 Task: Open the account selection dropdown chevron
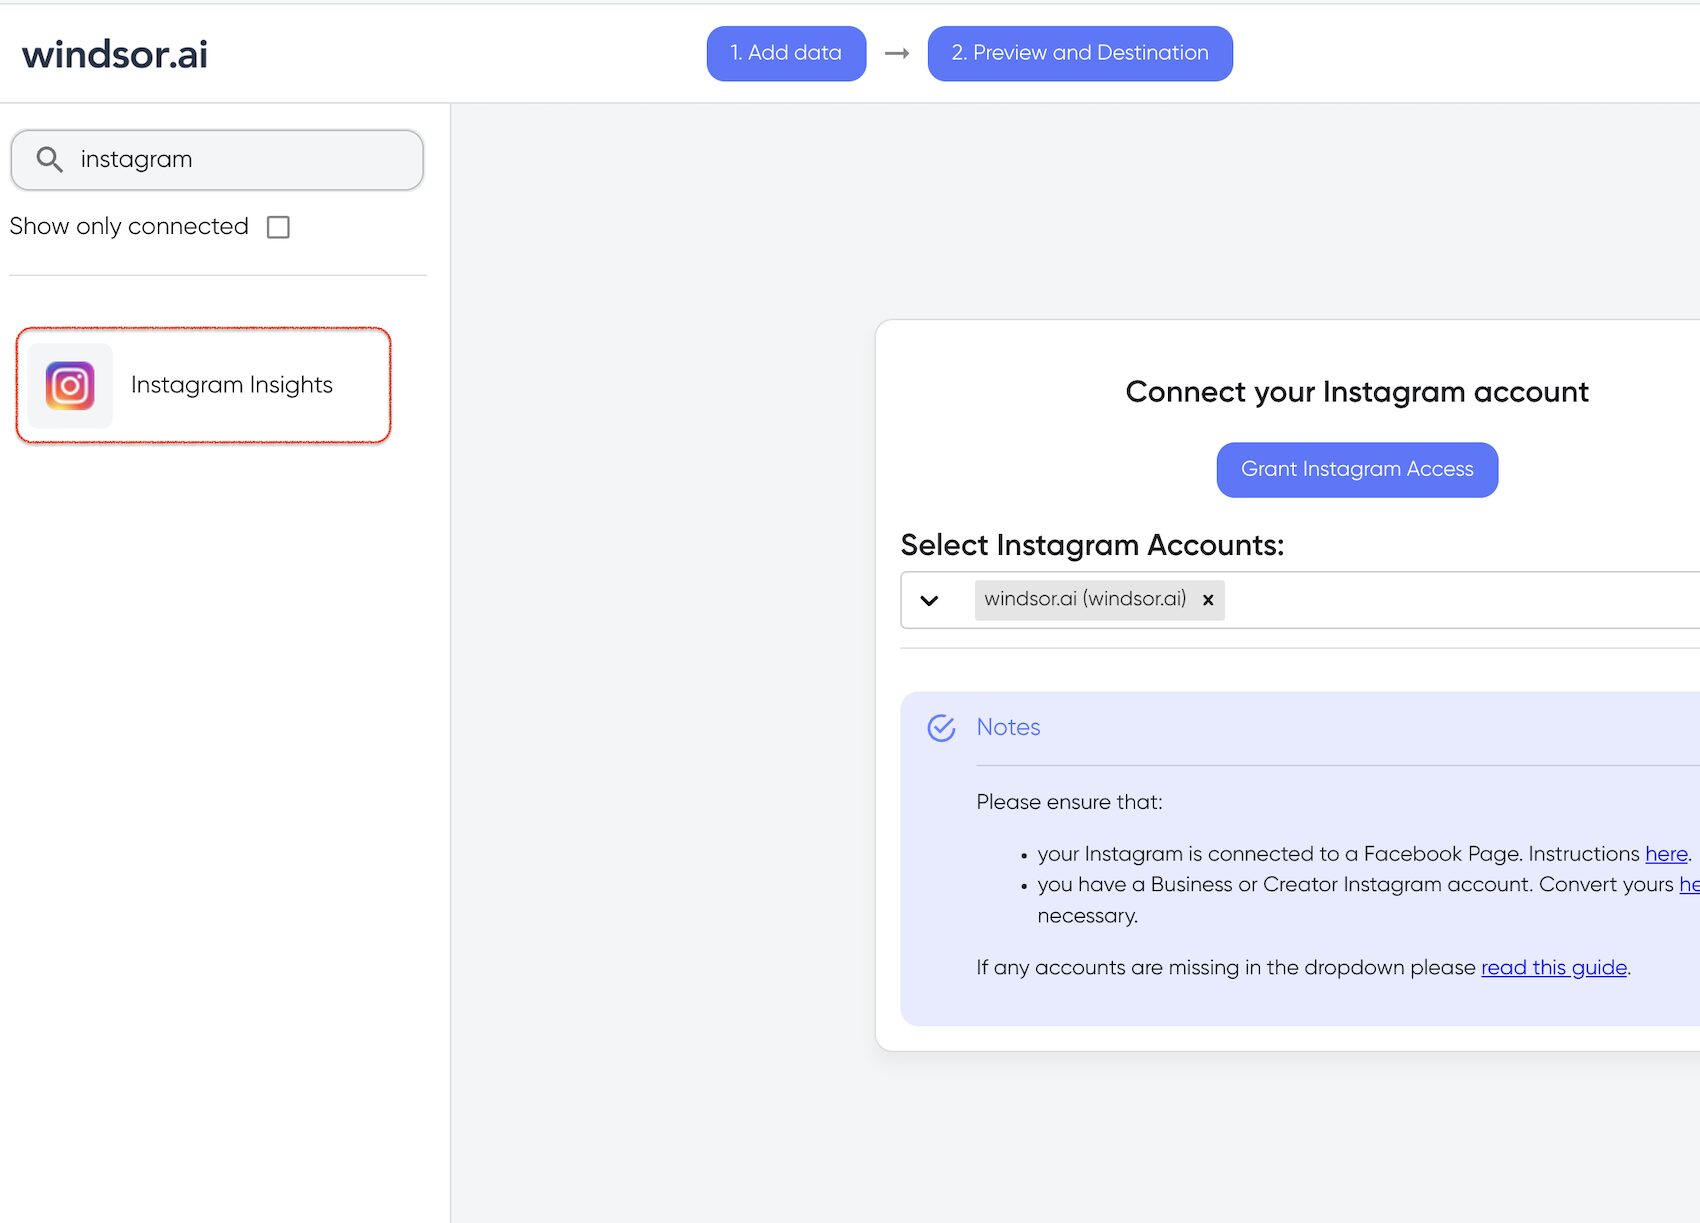coord(931,600)
